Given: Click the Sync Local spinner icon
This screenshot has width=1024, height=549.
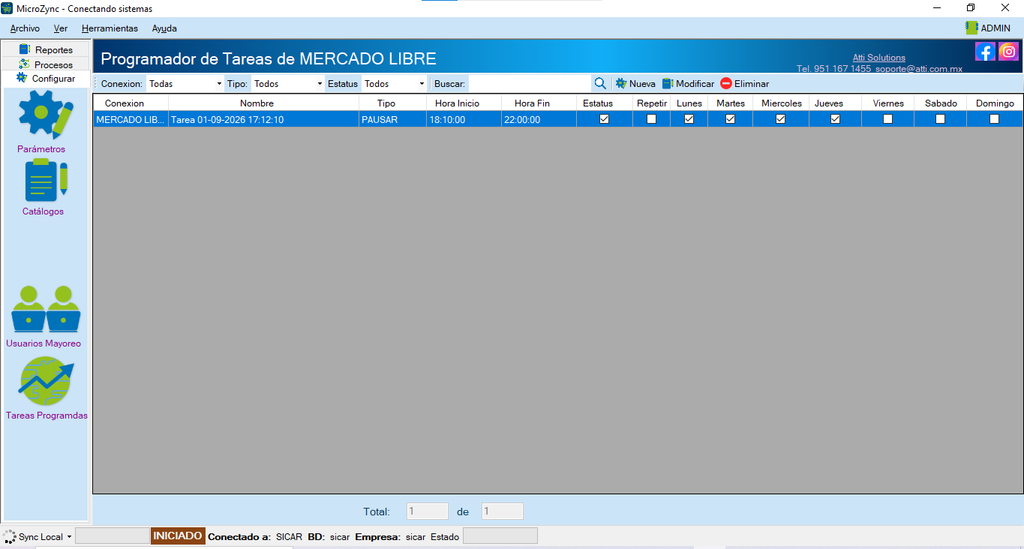Looking at the screenshot, I should 9,537.
